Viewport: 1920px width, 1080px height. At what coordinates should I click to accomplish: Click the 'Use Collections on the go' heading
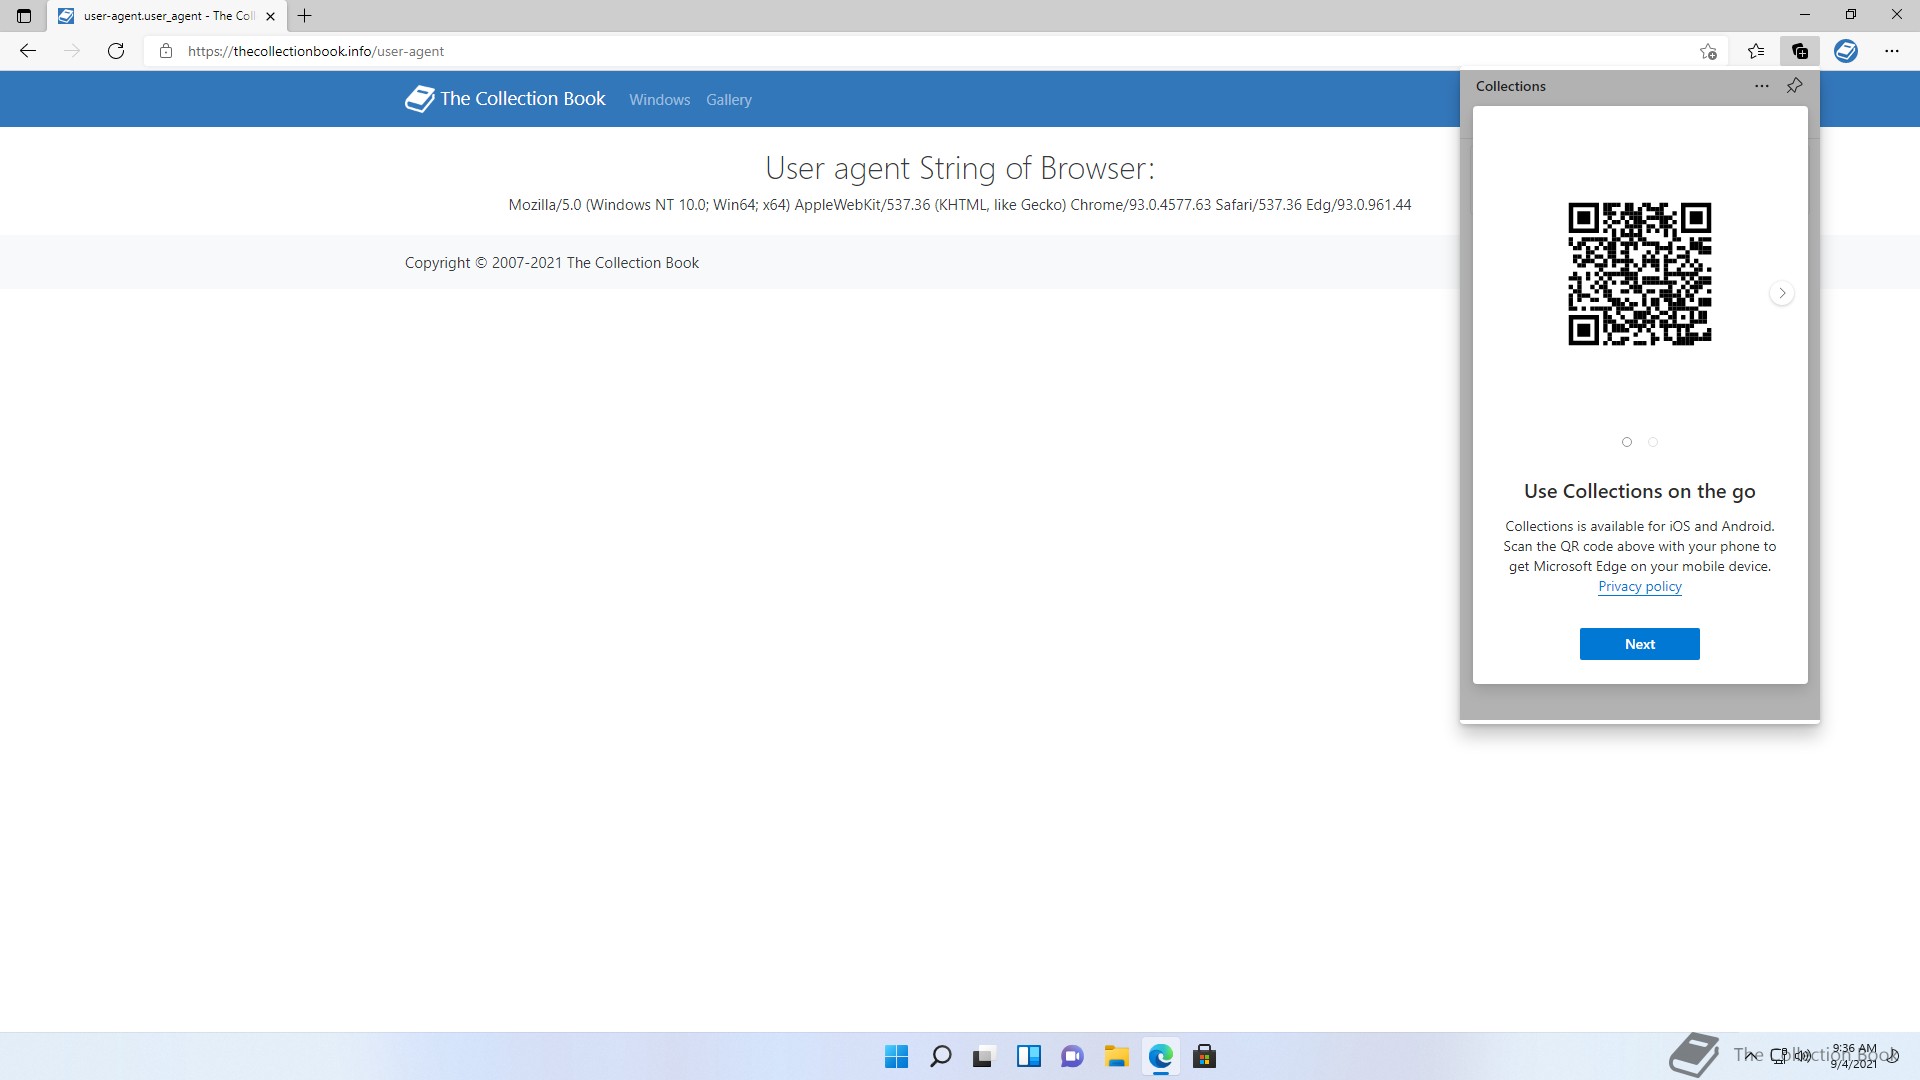[1640, 491]
